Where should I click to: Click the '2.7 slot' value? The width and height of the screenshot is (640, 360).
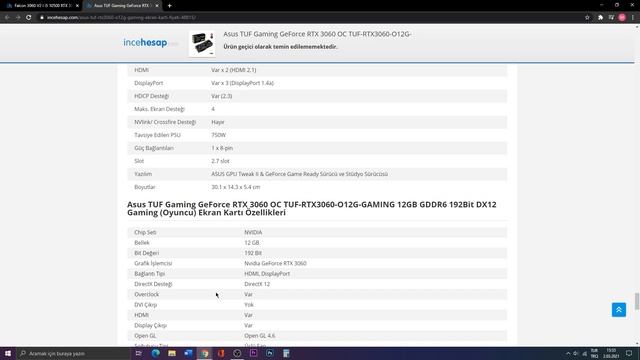point(220,161)
